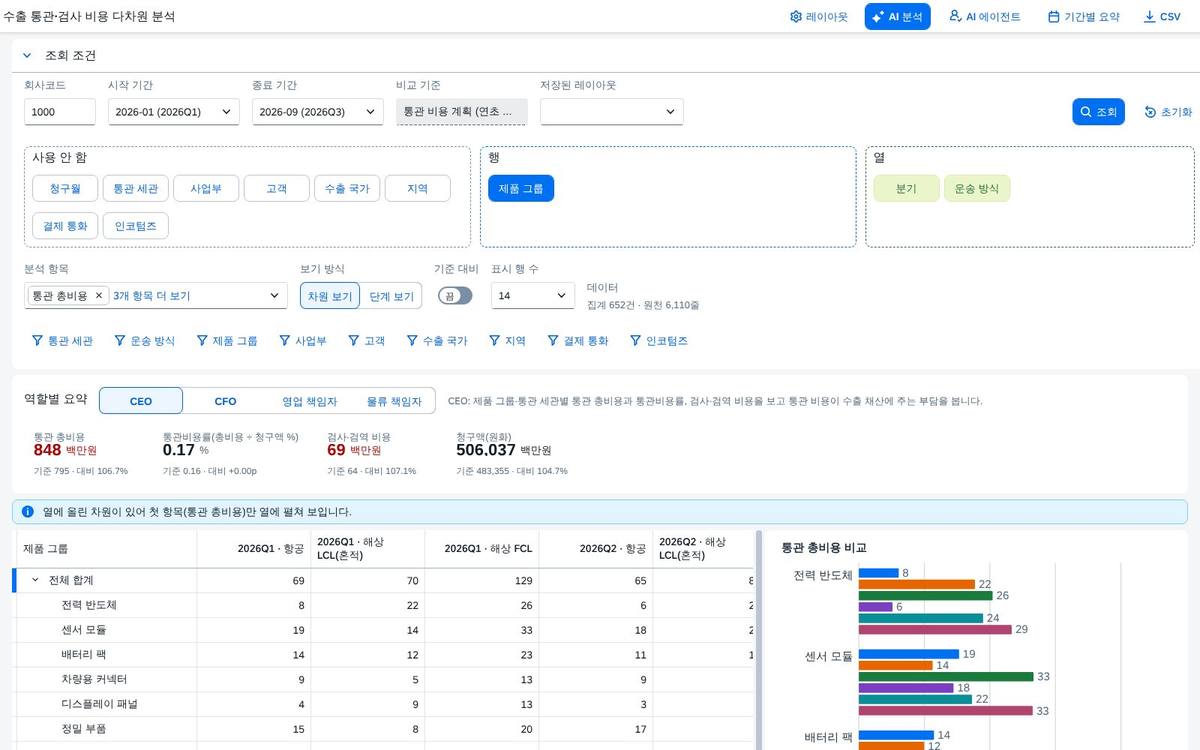Click the 비교 기준 field
This screenshot has height=750, width=1200.
[x=461, y=112]
